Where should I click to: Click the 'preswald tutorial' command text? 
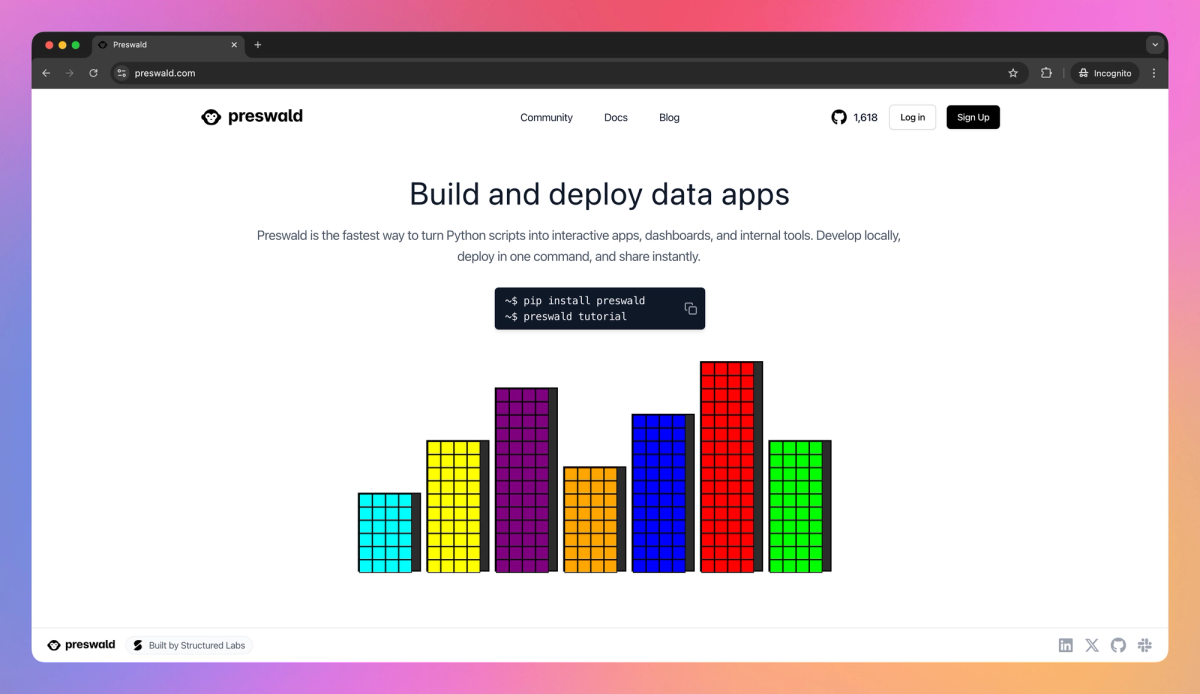point(575,317)
